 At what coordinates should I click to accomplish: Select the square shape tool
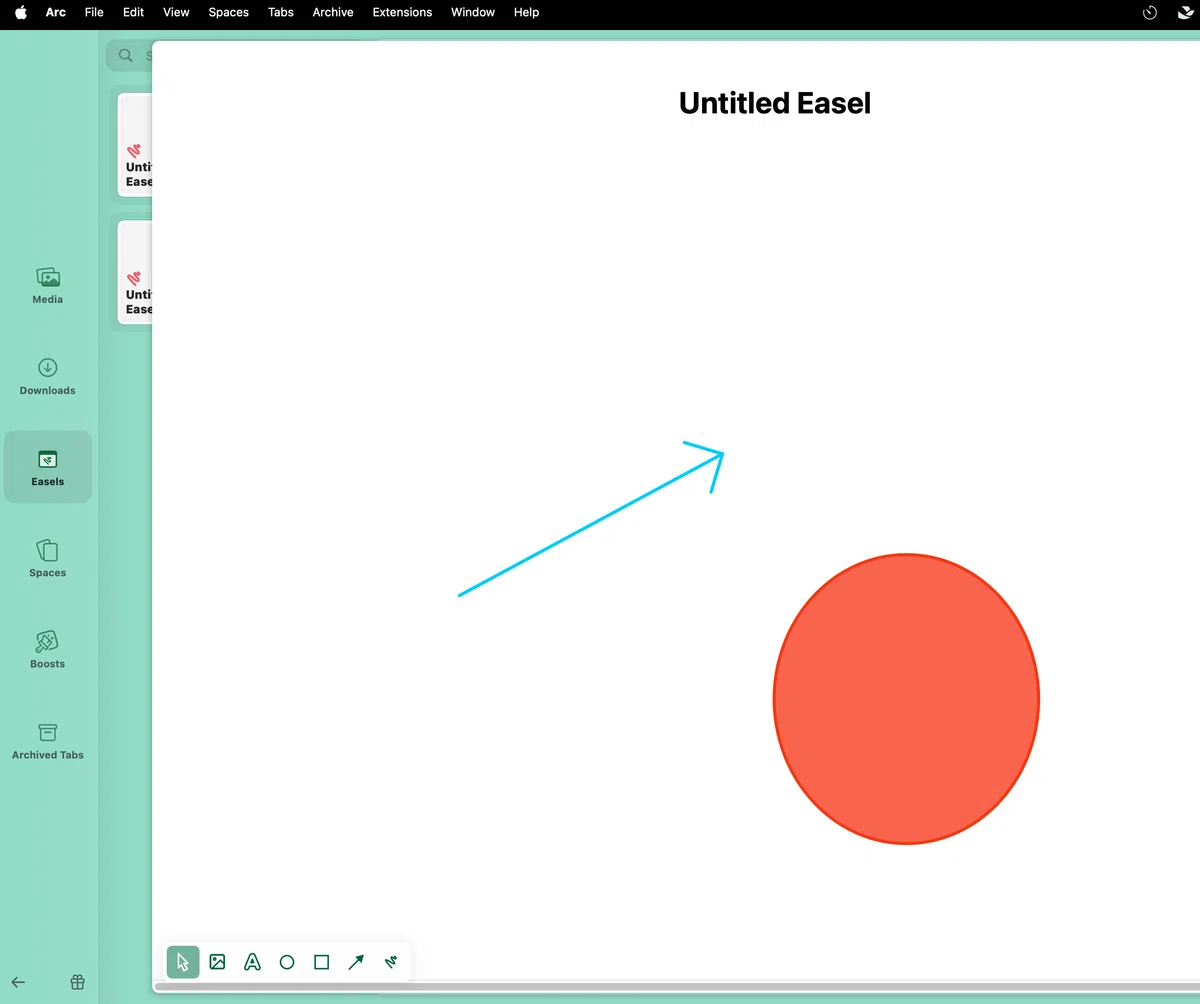(x=321, y=962)
